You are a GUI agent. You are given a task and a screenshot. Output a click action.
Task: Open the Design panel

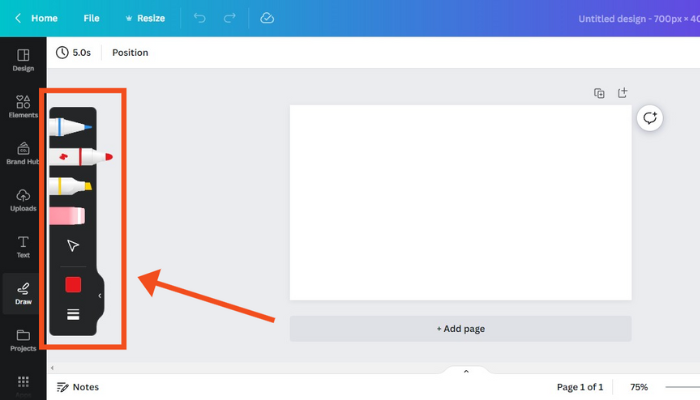23,60
